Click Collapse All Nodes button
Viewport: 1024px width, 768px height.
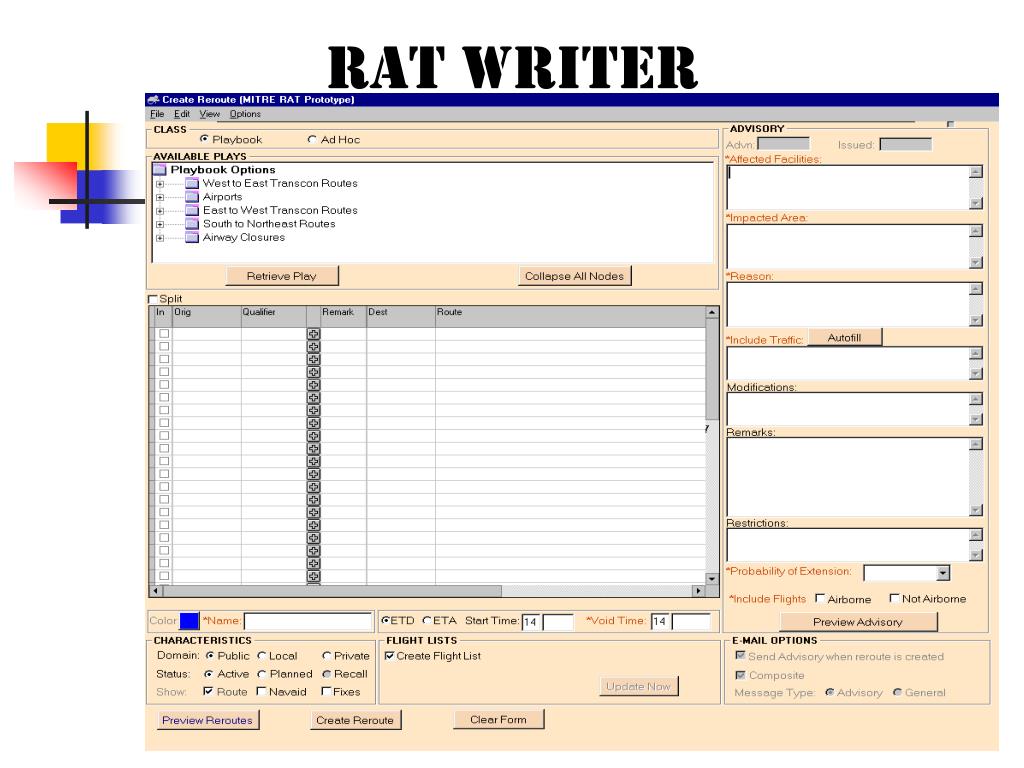point(574,276)
